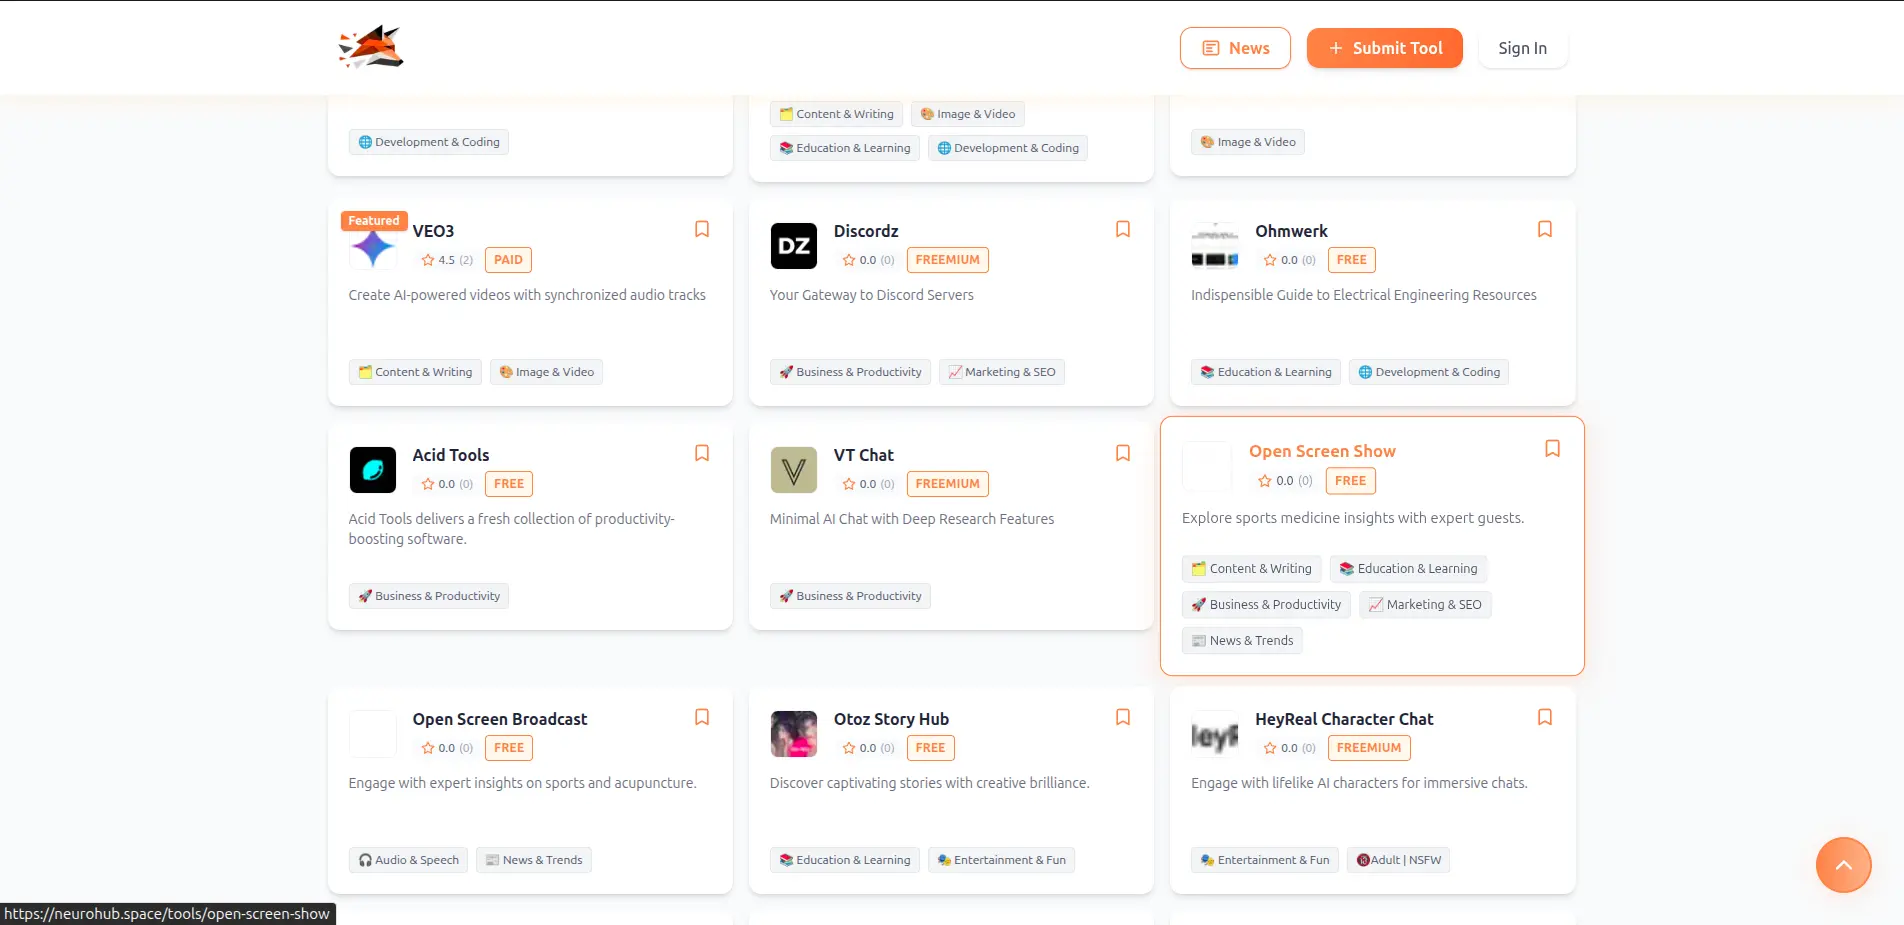Image resolution: width=1904 pixels, height=925 pixels.
Task: Click the Featured badge on VEO3
Action: 373,220
